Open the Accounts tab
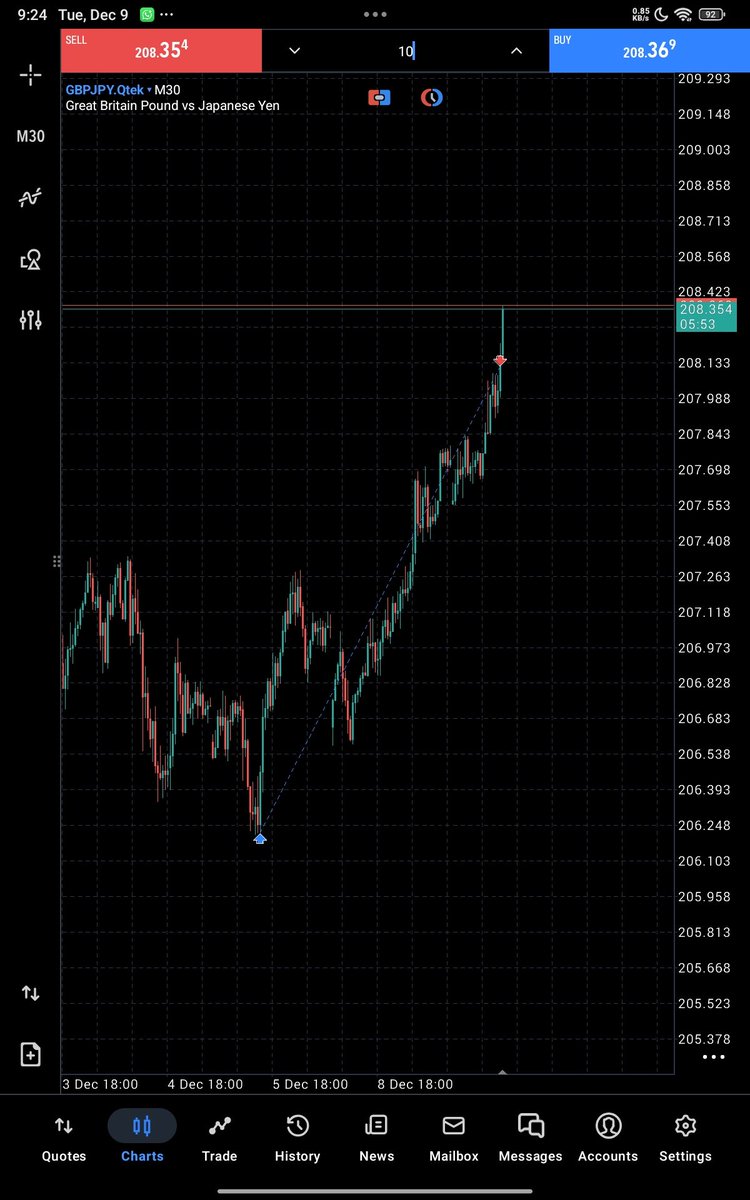Viewport: 750px width, 1200px height. 608,1137
